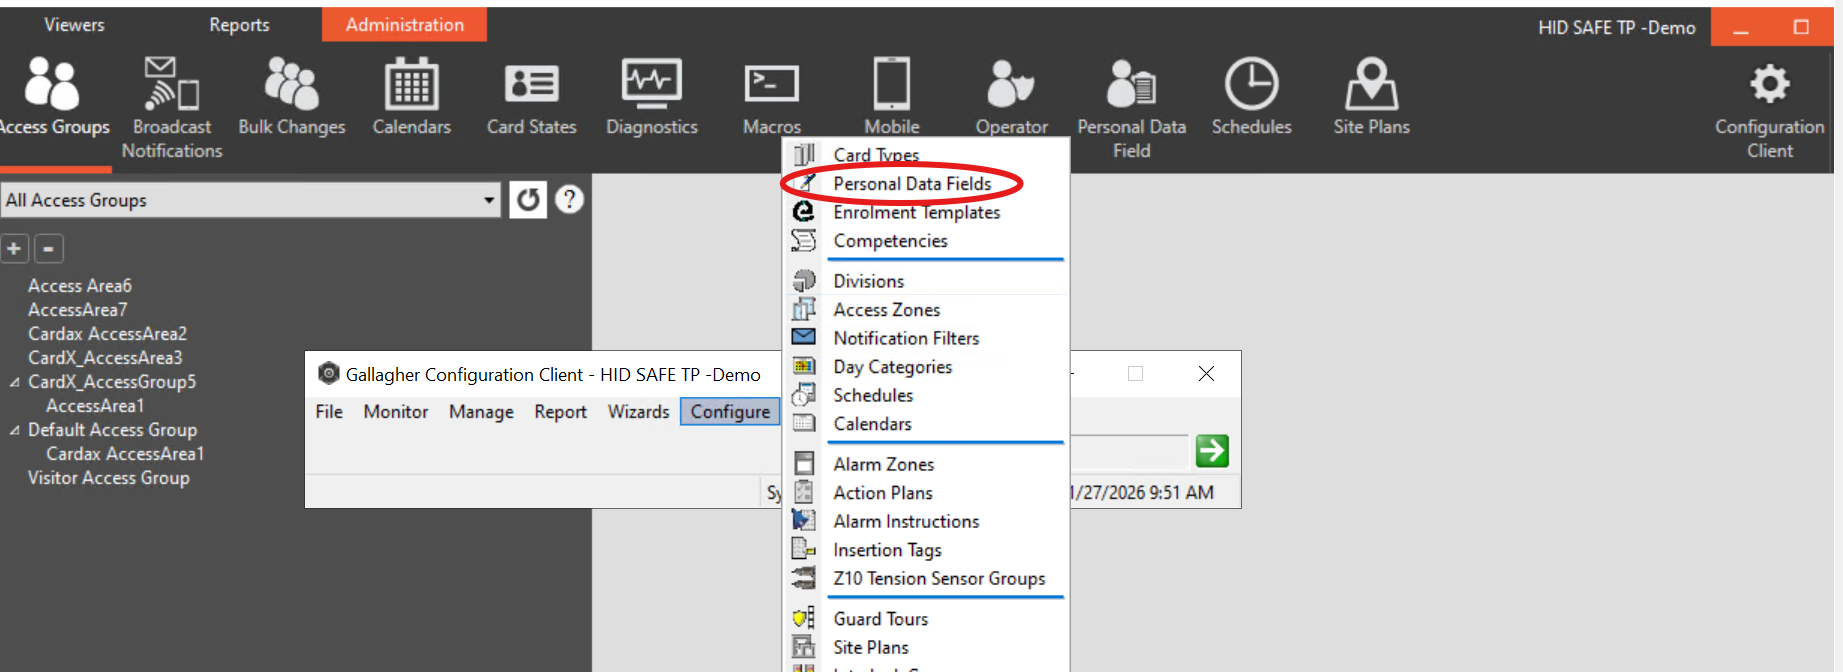Click the green arrow go button
This screenshot has height=672, width=1843.
coord(1212,451)
